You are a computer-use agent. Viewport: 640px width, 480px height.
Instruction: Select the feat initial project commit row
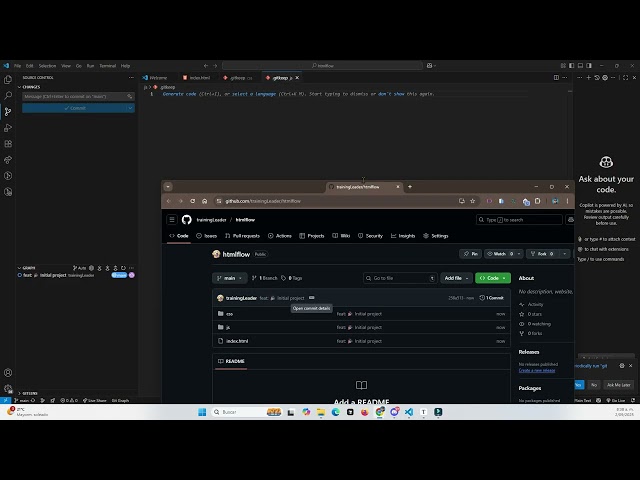click(x=76, y=275)
